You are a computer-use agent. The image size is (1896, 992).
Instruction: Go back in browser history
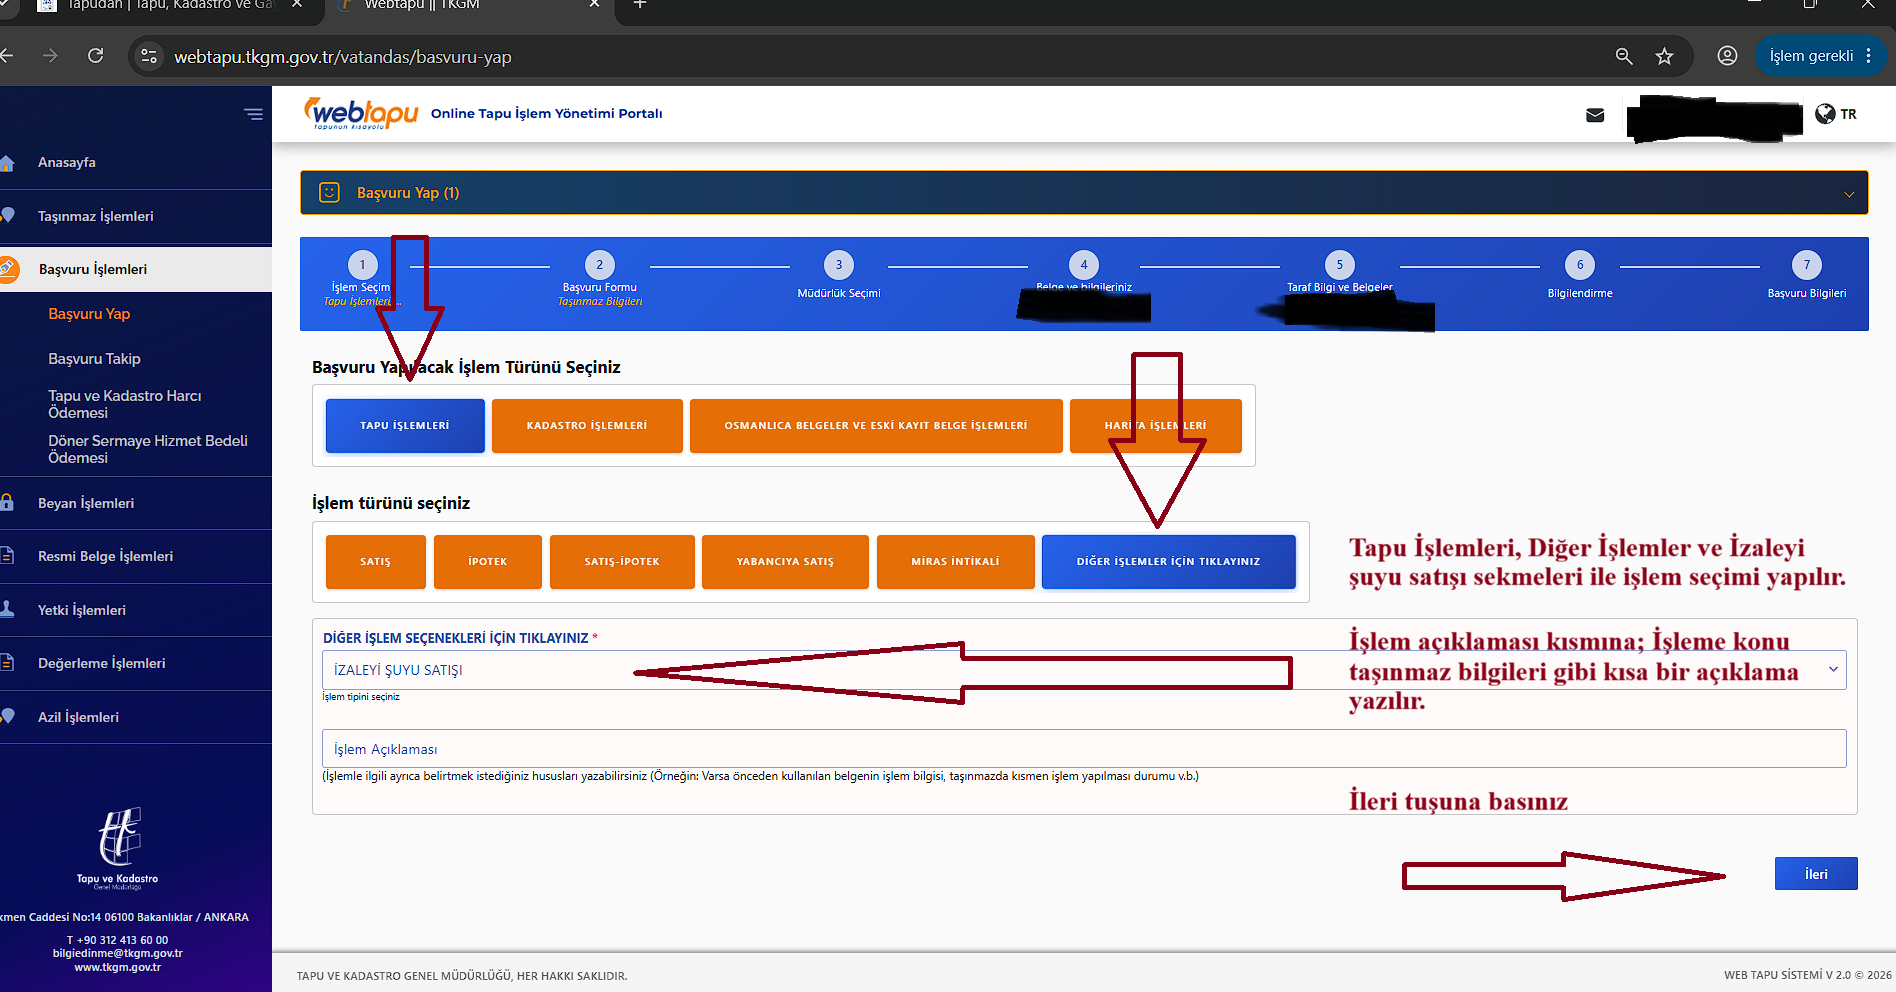[x=6, y=56]
